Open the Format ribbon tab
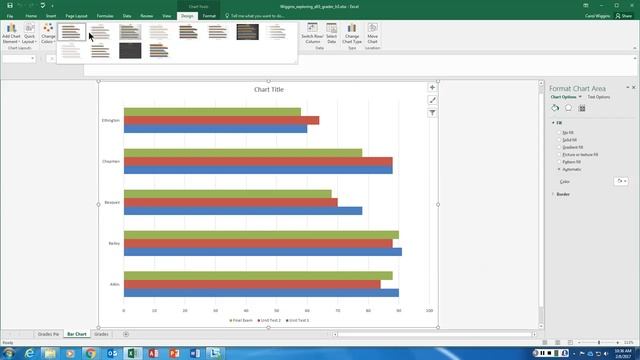Viewport: 640px width, 360px height. pos(209,16)
